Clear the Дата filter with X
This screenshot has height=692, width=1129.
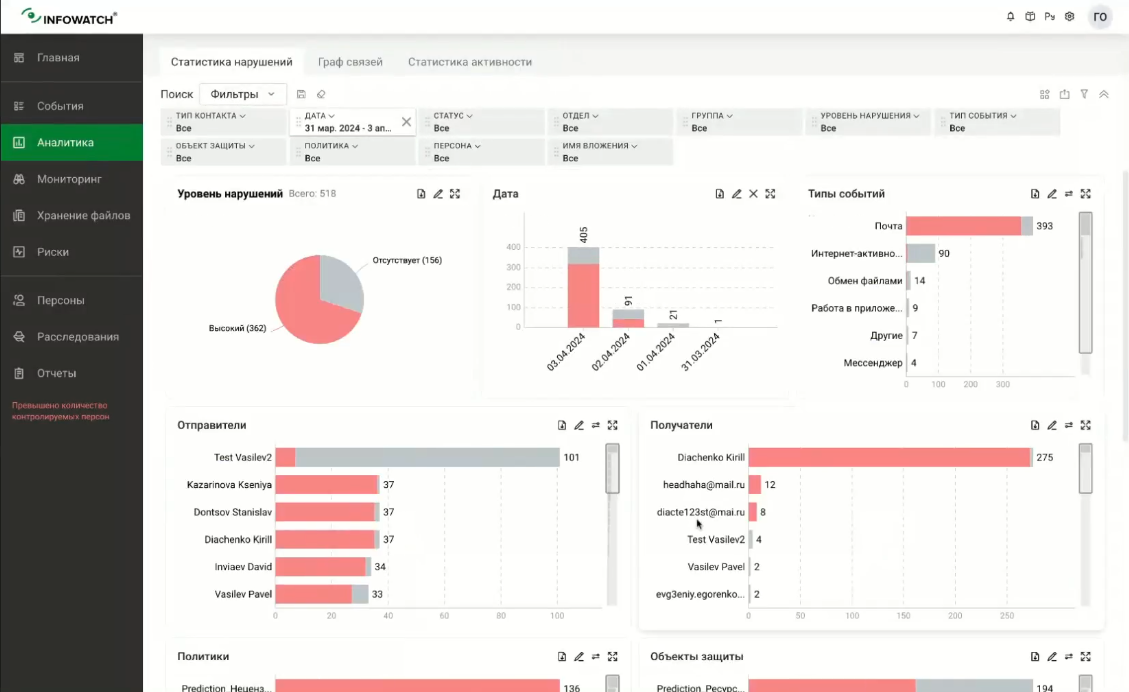pos(406,122)
